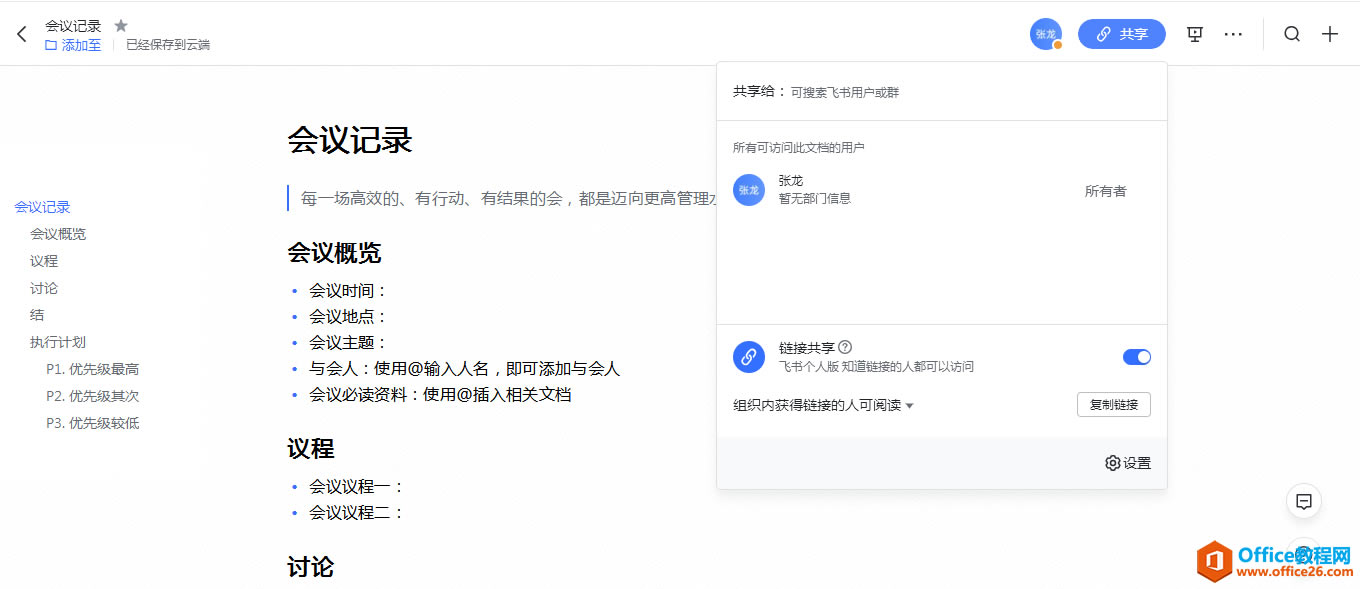Image resolution: width=1360 pixels, height=589 pixels.
Task: Click the 会议地点： bullet line
Action: pyautogui.click(x=348, y=317)
